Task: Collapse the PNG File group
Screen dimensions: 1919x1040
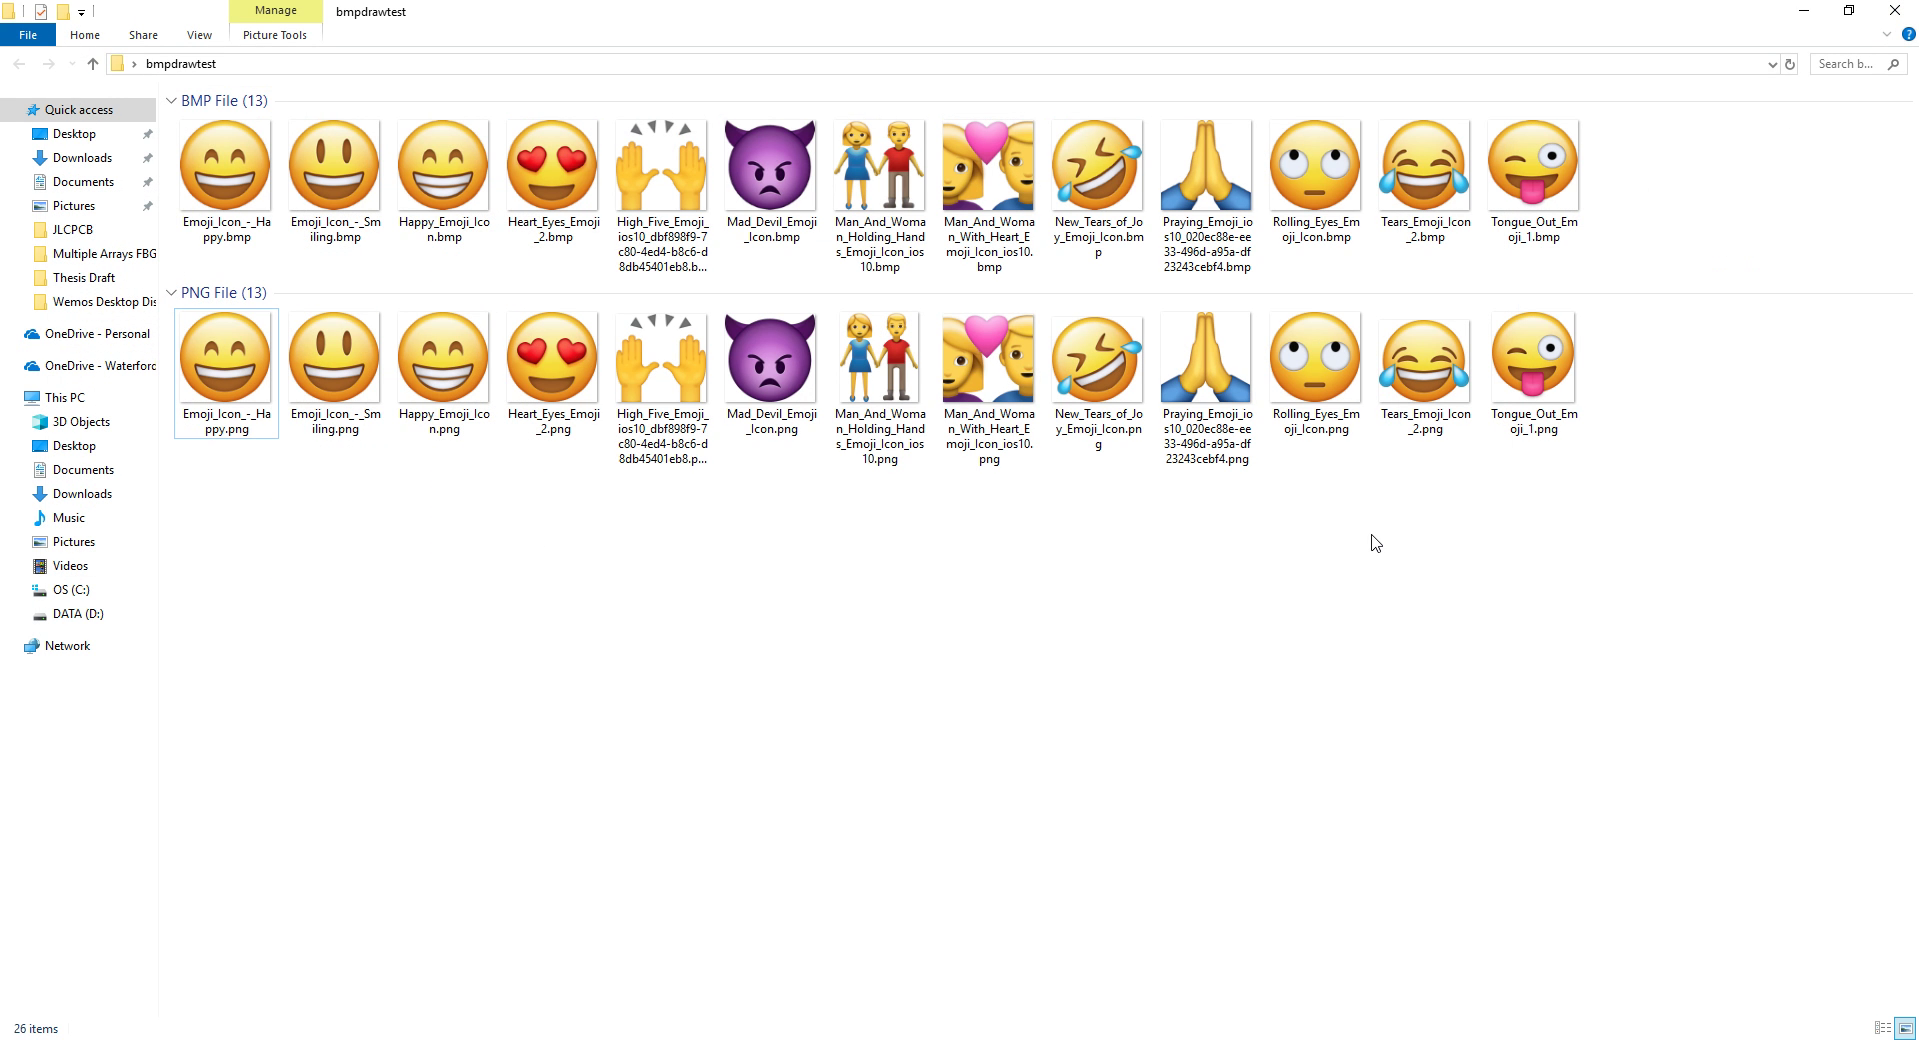Action: [x=171, y=293]
